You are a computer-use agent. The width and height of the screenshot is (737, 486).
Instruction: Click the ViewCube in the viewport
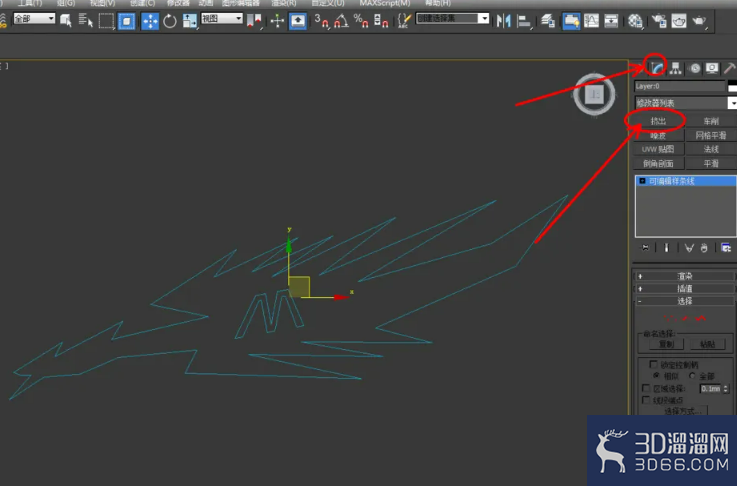594,94
